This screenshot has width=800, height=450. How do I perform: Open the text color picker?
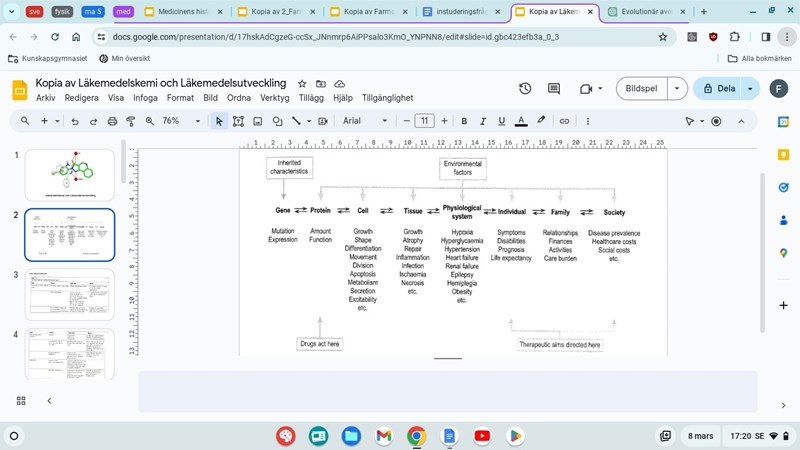[x=521, y=121]
